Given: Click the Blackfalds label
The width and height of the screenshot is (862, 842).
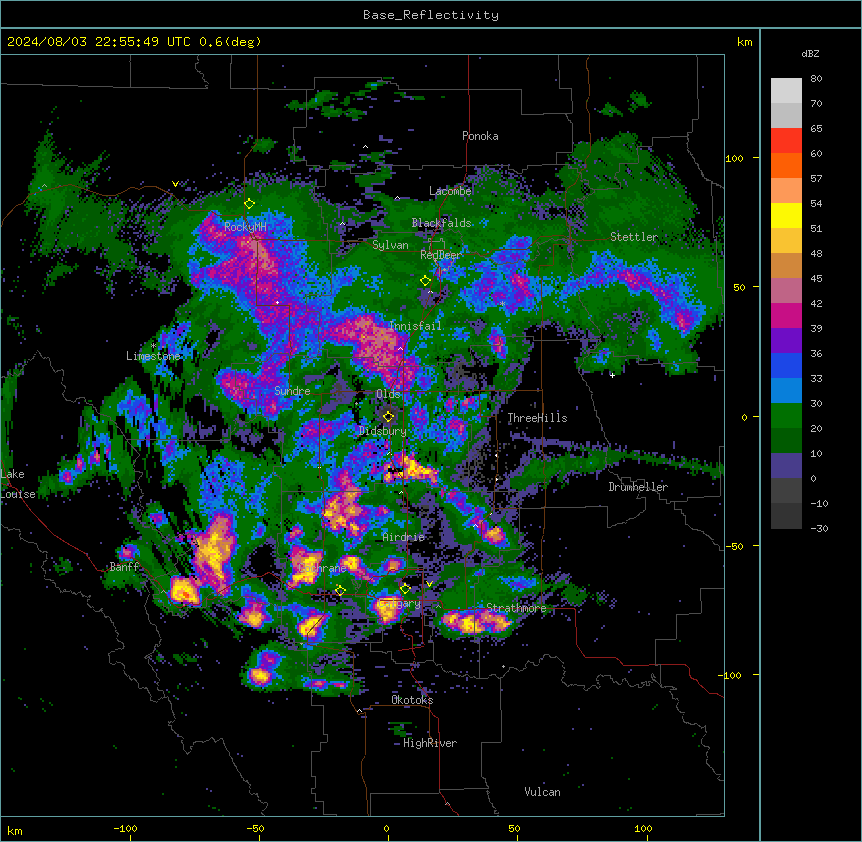Looking at the screenshot, I should pyautogui.click(x=441, y=223).
